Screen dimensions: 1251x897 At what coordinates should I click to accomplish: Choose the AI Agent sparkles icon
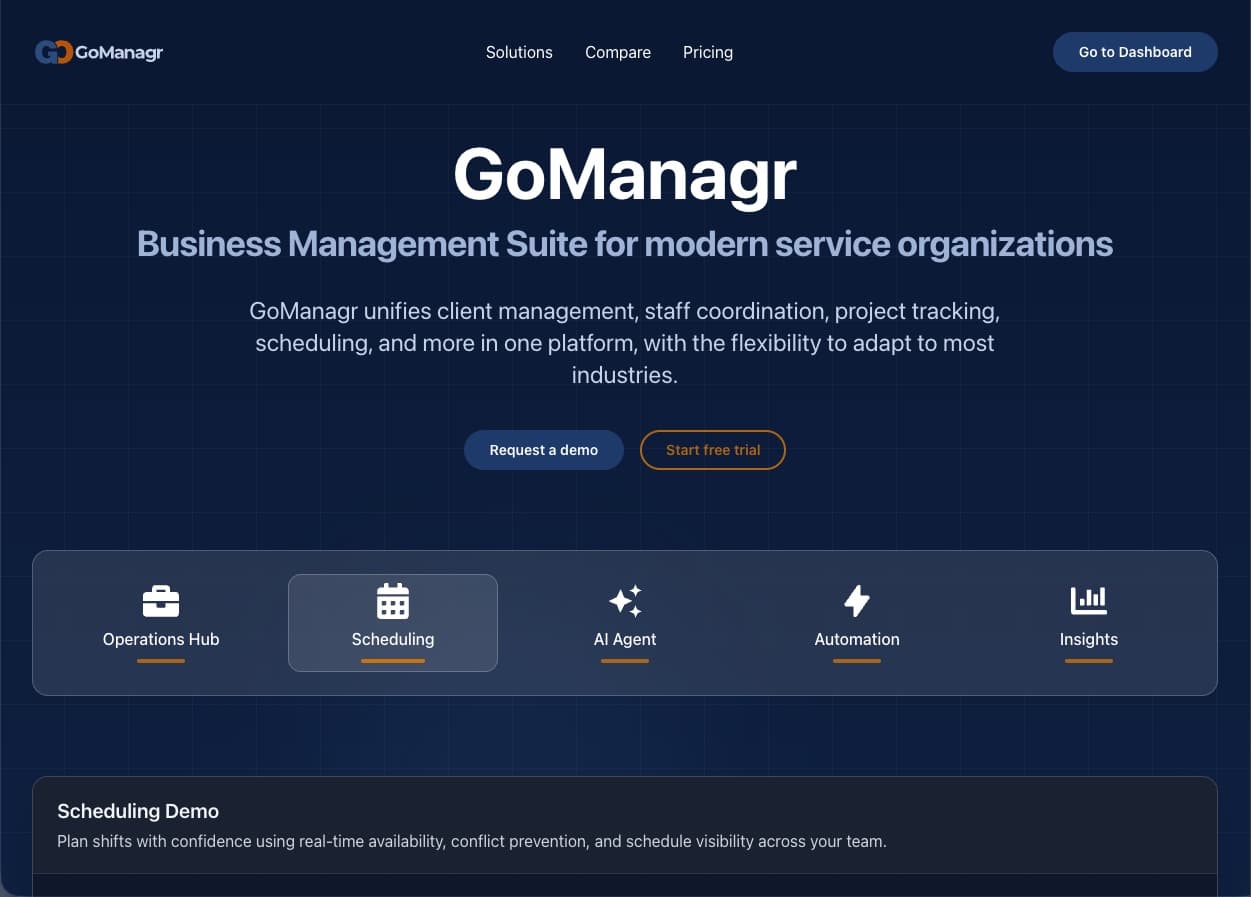click(x=625, y=601)
